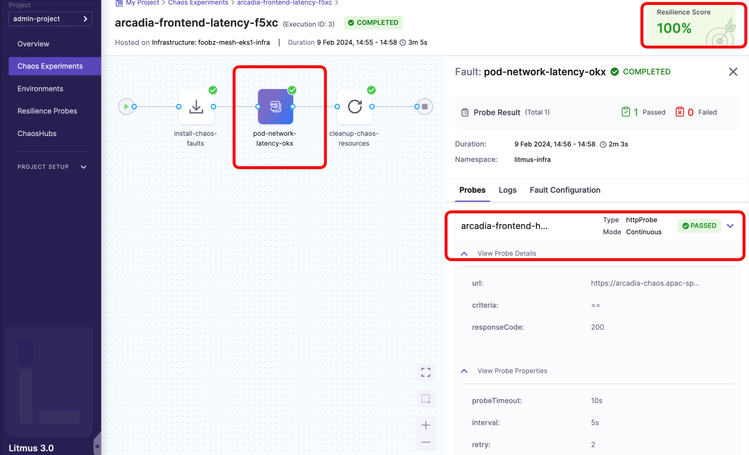The width and height of the screenshot is (749, 455).
Task: Close the fault details panel
Action: pyautogui.click(x=733, y=72)
